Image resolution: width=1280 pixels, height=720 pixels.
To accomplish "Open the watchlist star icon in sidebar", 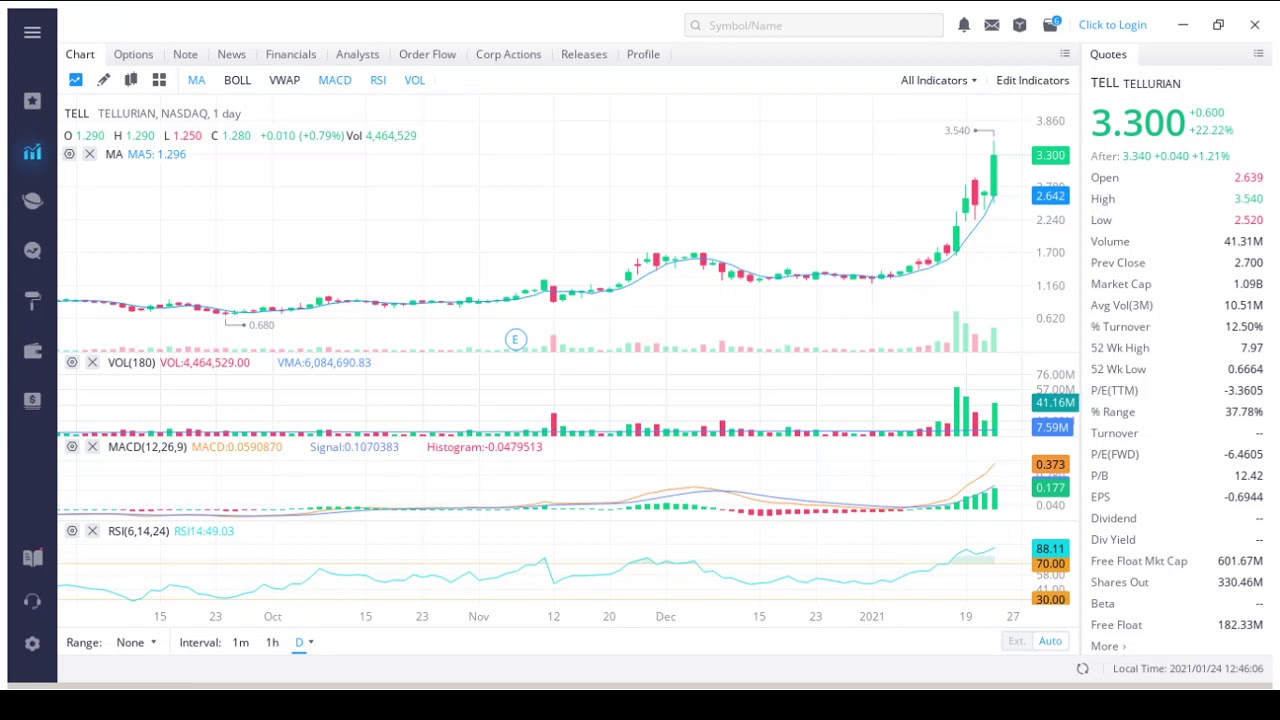I will pos(32,101).
